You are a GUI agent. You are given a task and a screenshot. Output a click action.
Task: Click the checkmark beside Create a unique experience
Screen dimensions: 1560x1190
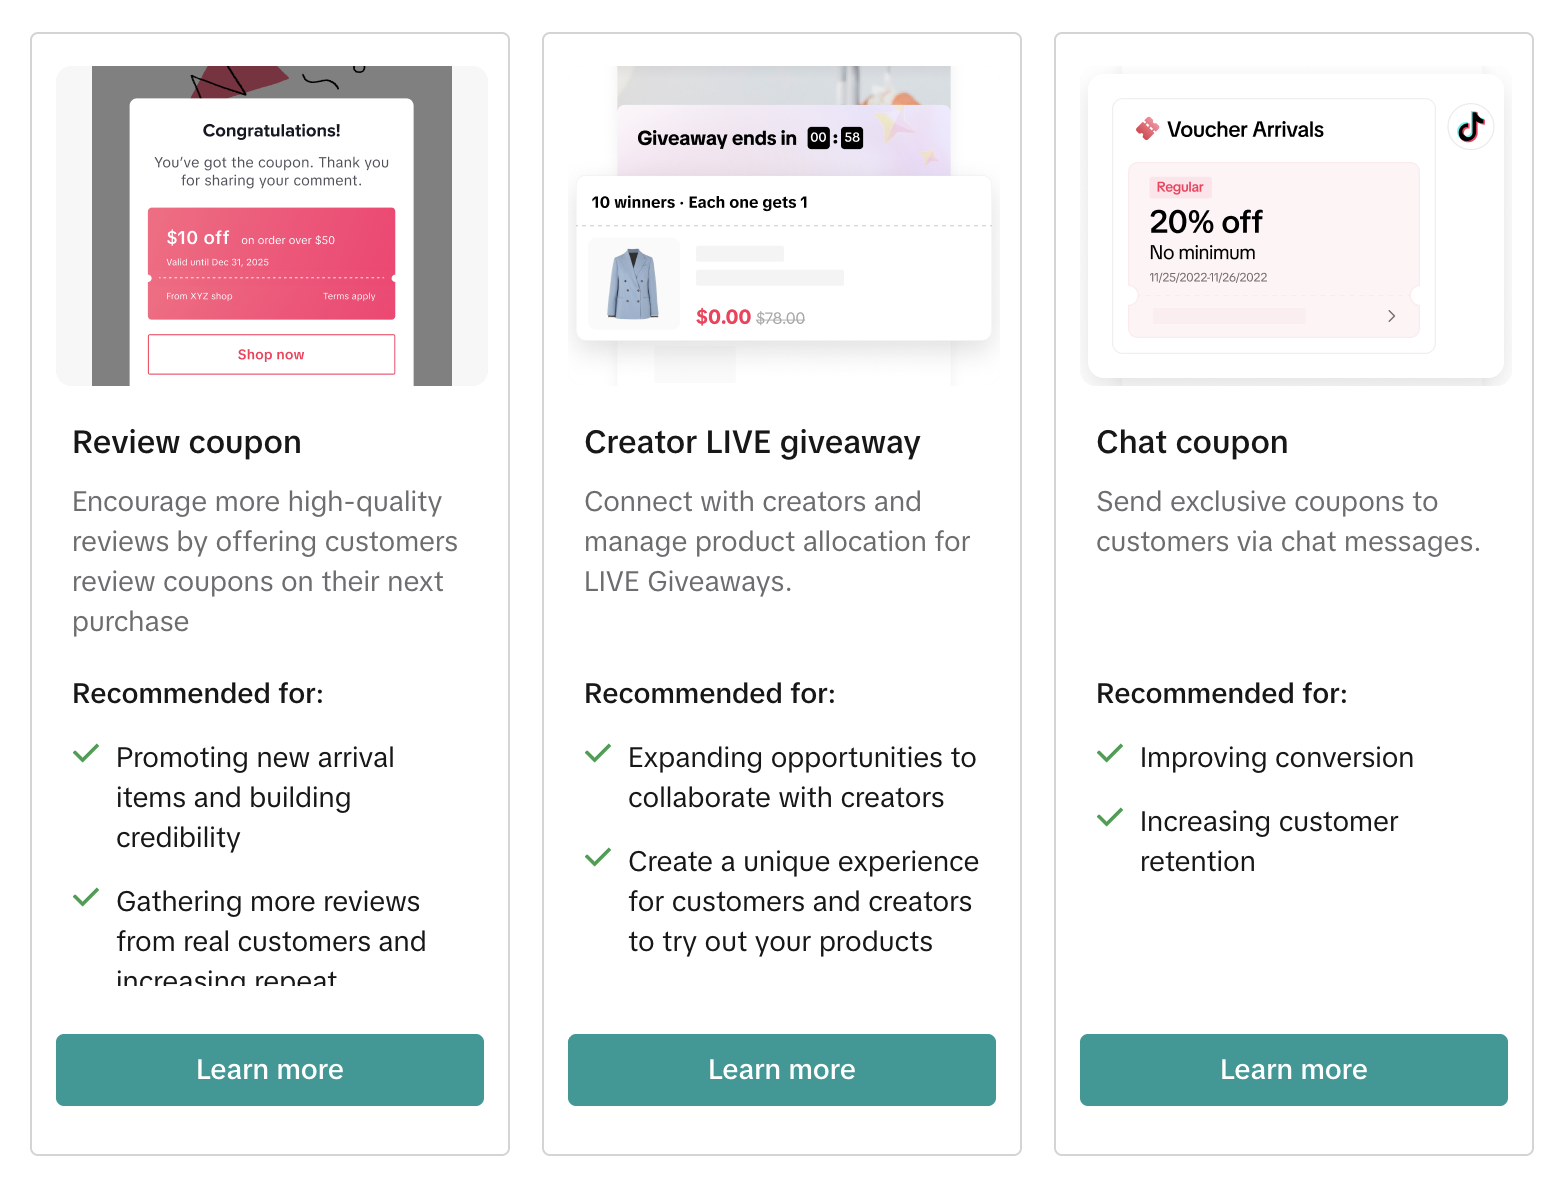598,857
